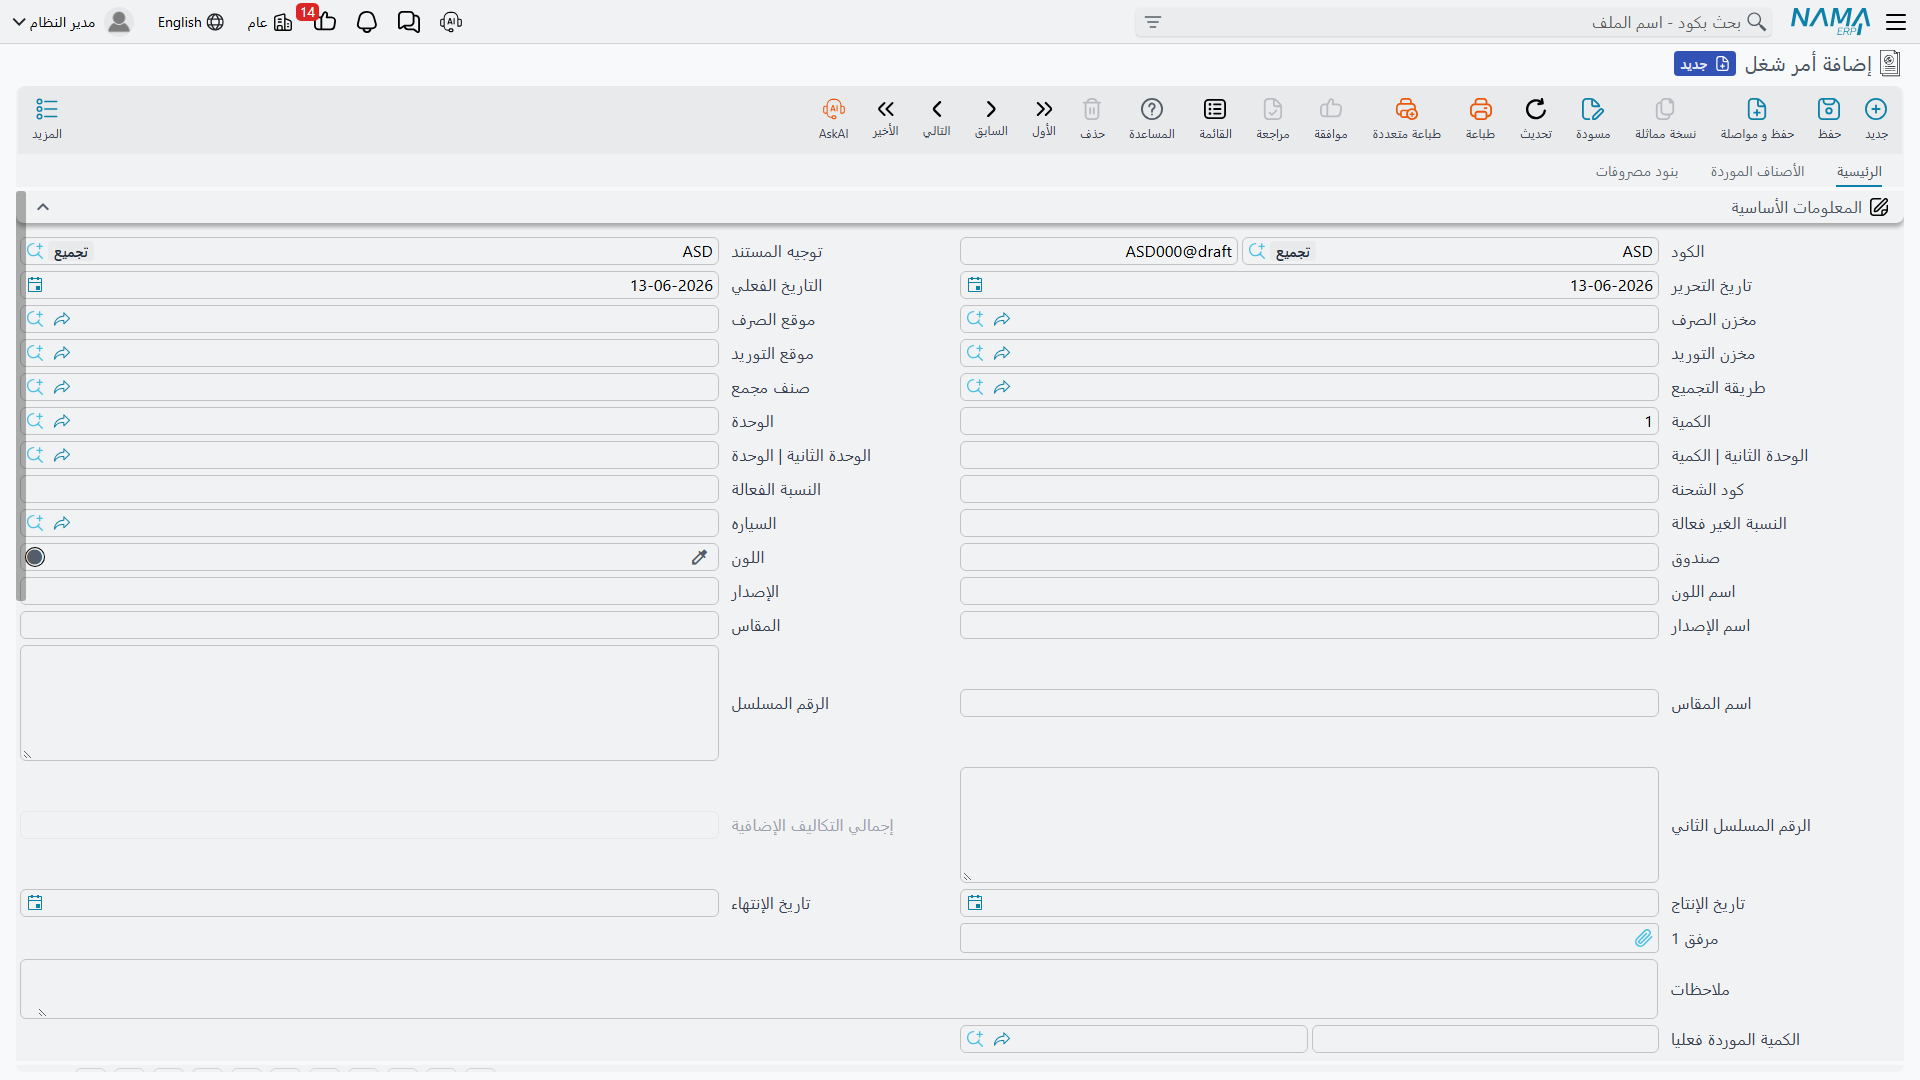Open the عام branch selector
Screen dimensions: 1920x1080
coord(270,22)
